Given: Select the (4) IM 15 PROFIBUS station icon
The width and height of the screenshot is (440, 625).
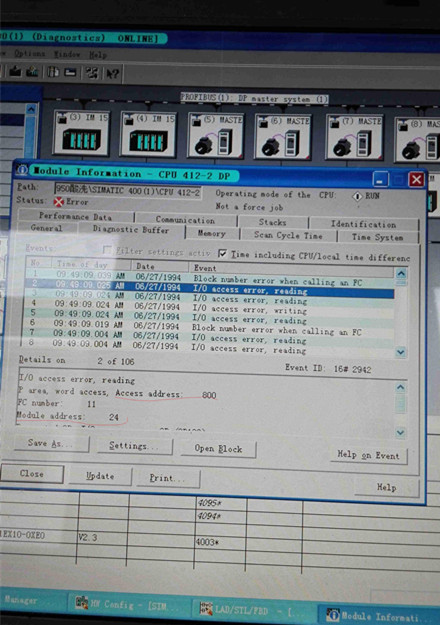Looking at the screenshot, I should 149,134.
